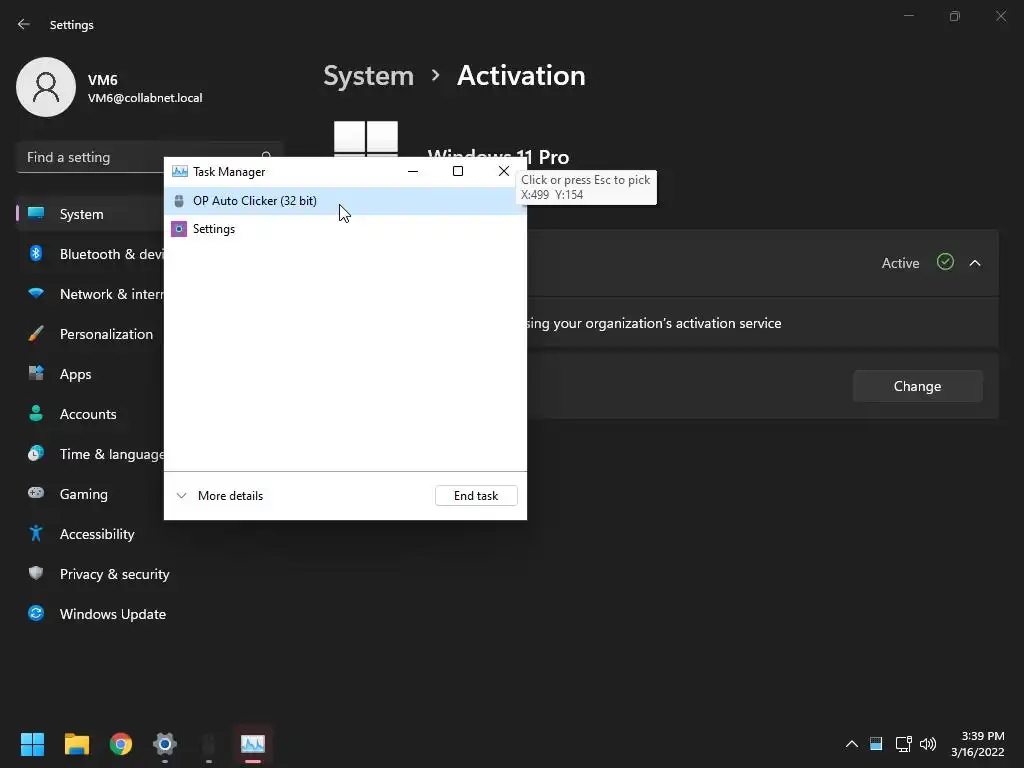Click the System monitor icon in sidebar
Viewport: 1024px width, 768px height.
point(36,213)
